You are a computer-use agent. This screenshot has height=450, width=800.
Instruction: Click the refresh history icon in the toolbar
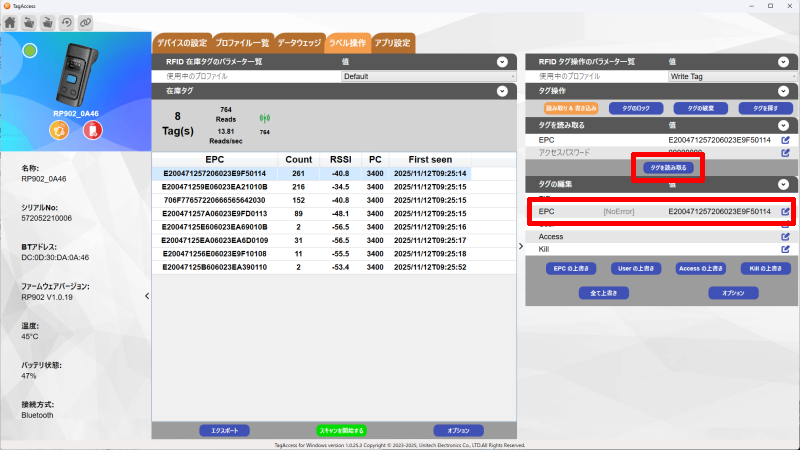(66, 21)
